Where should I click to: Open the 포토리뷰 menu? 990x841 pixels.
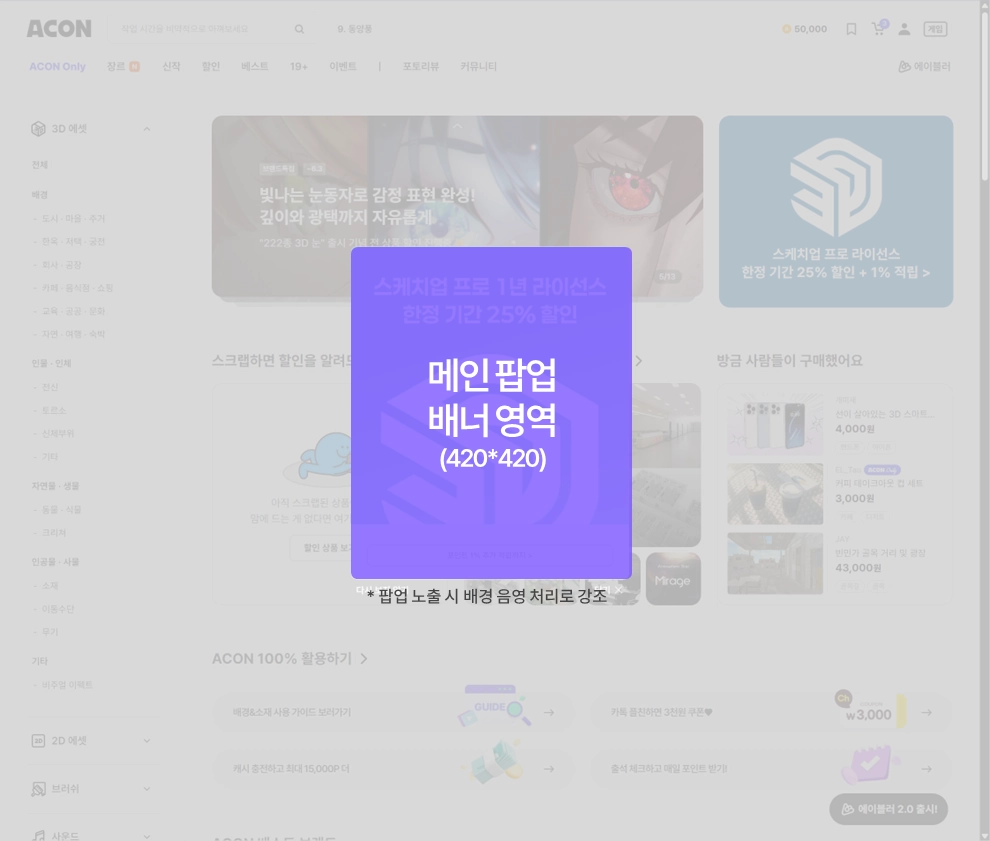[420, 66]
